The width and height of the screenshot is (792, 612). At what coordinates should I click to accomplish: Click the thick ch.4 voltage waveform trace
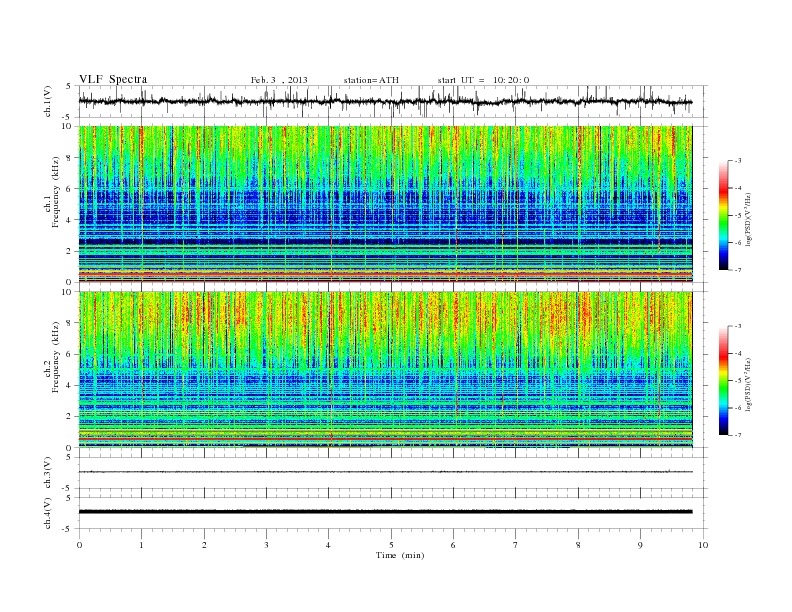click(x=385, y=512)
